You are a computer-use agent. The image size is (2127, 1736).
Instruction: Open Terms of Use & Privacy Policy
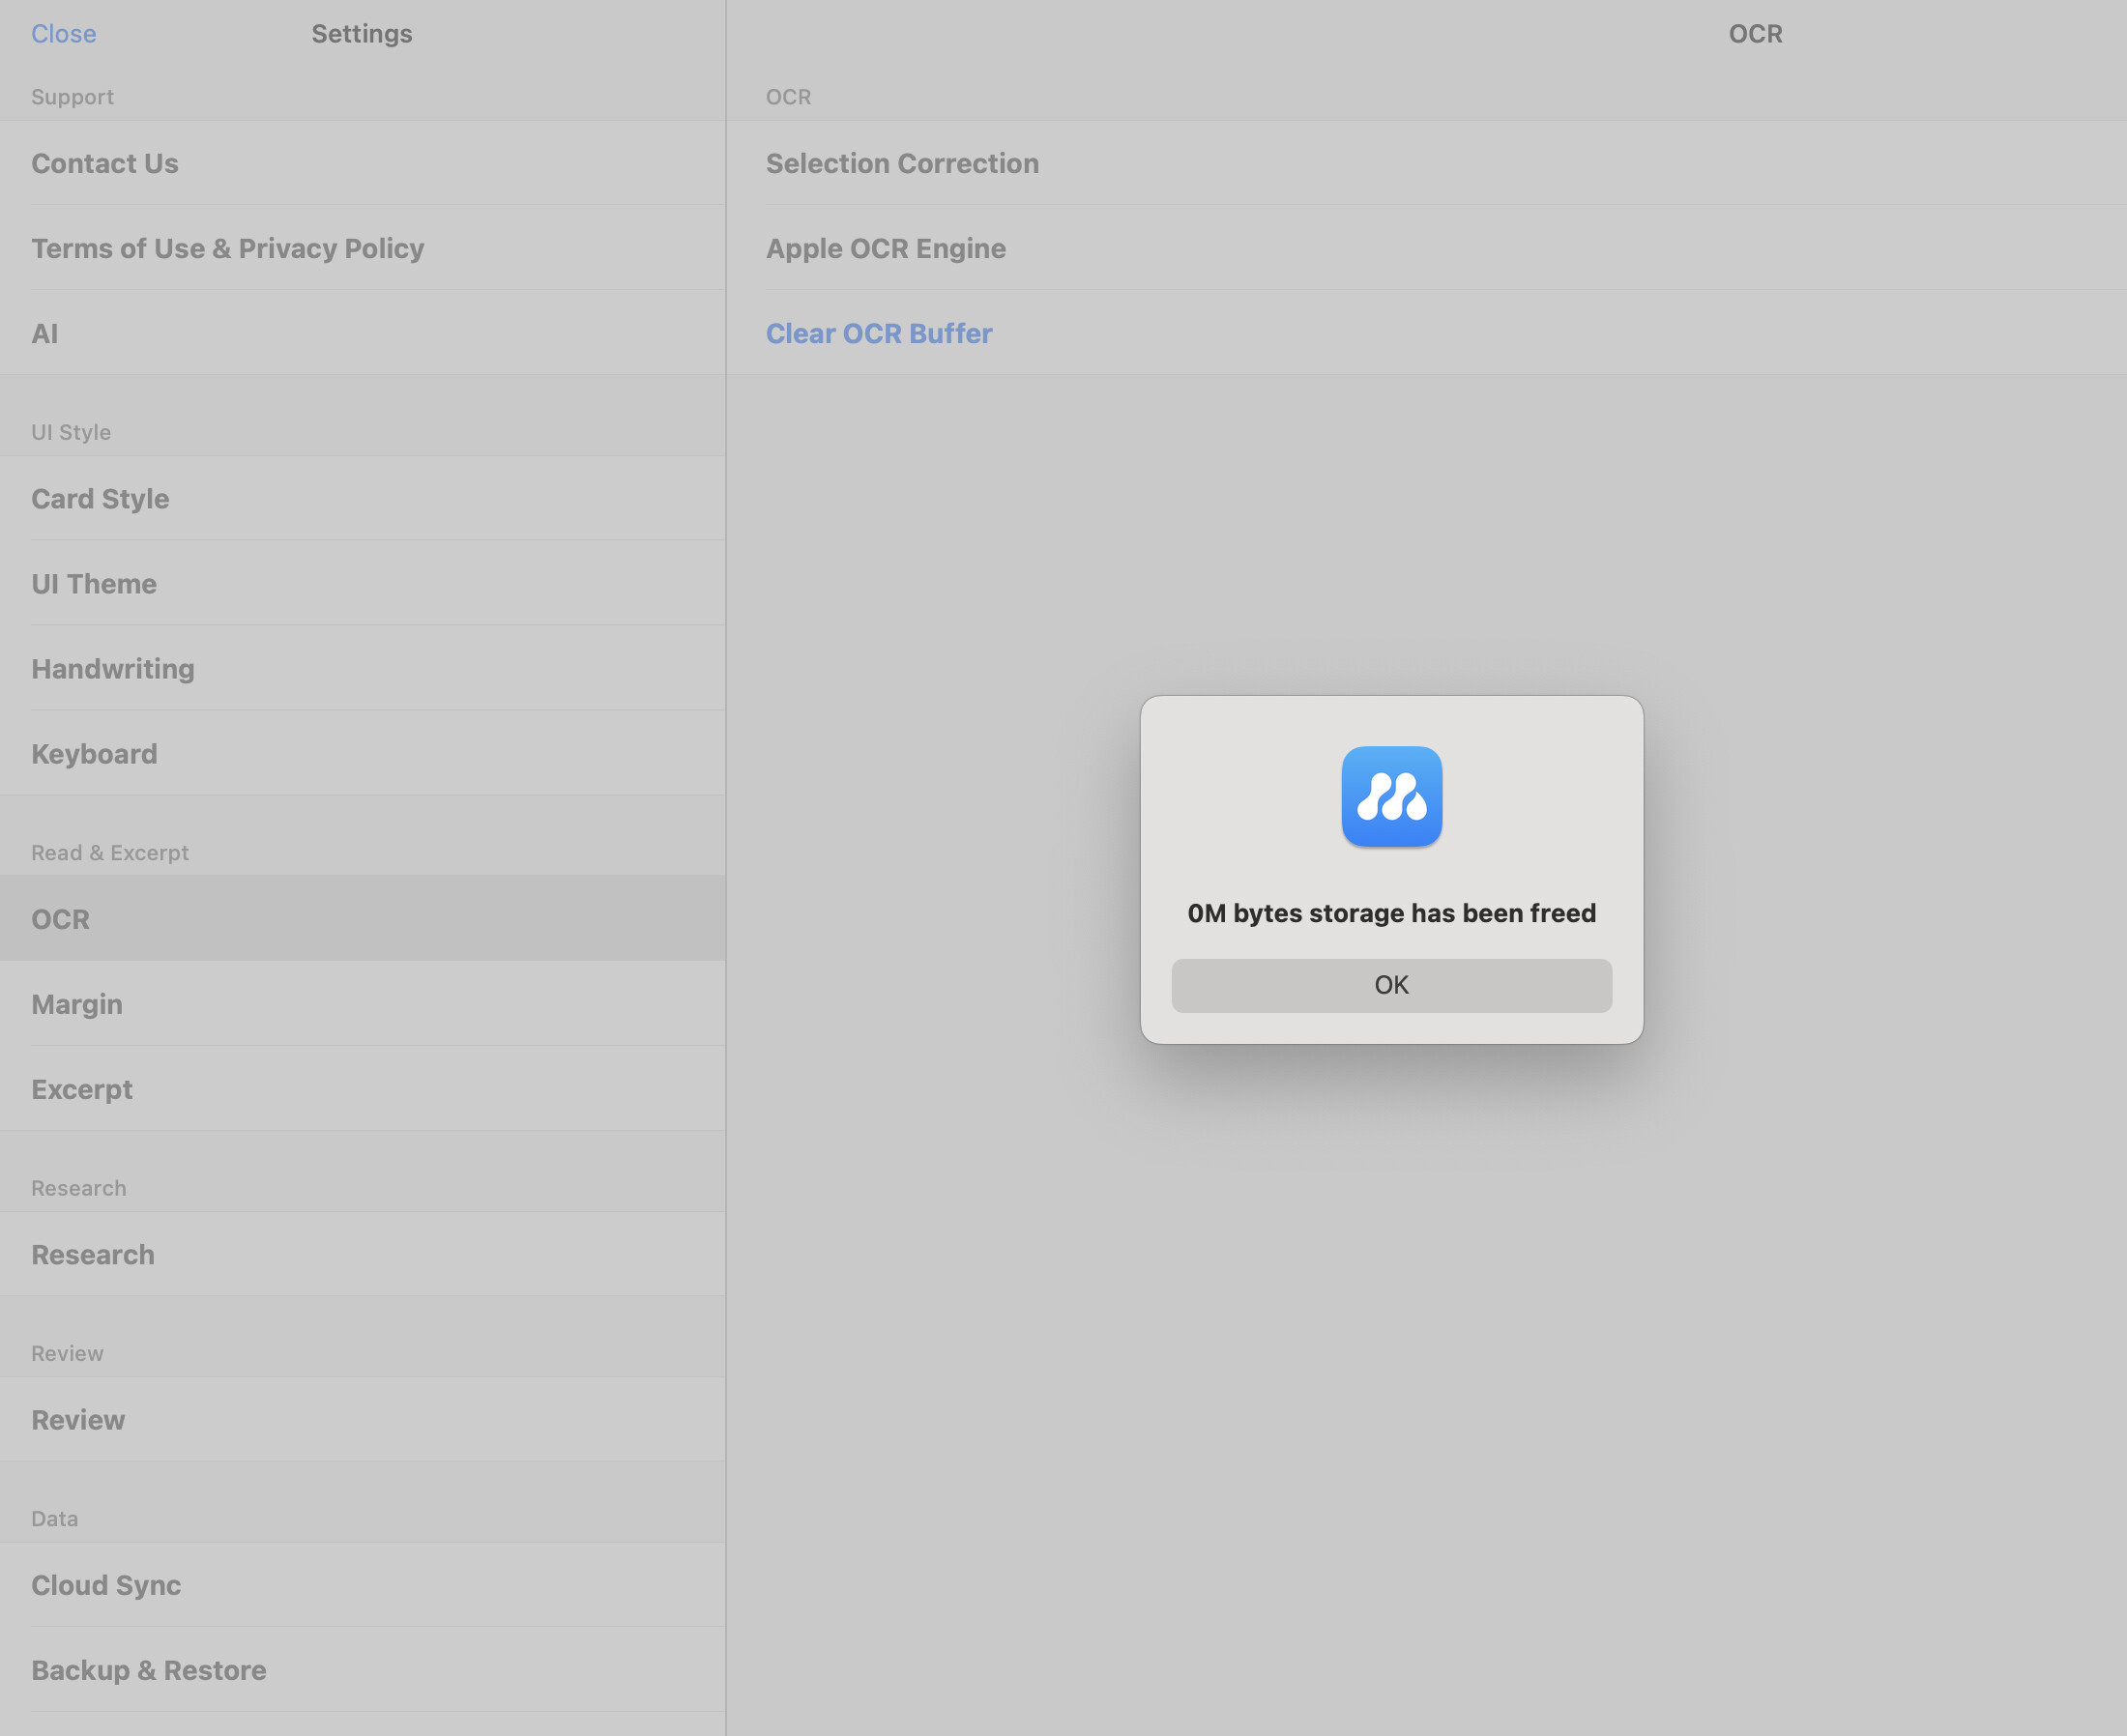228,248
